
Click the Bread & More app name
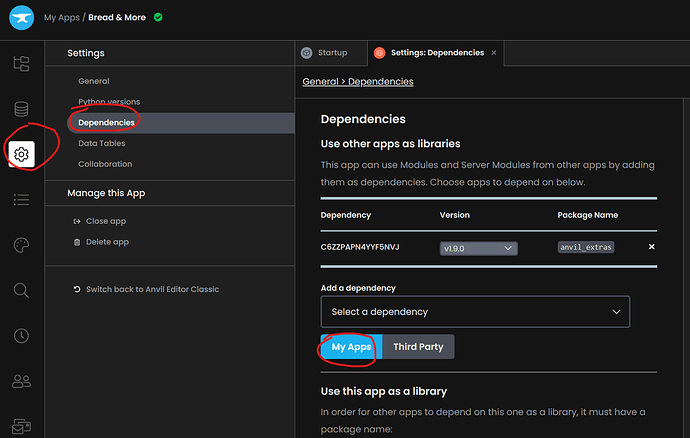pyautogui.click(x=117, y=18)
